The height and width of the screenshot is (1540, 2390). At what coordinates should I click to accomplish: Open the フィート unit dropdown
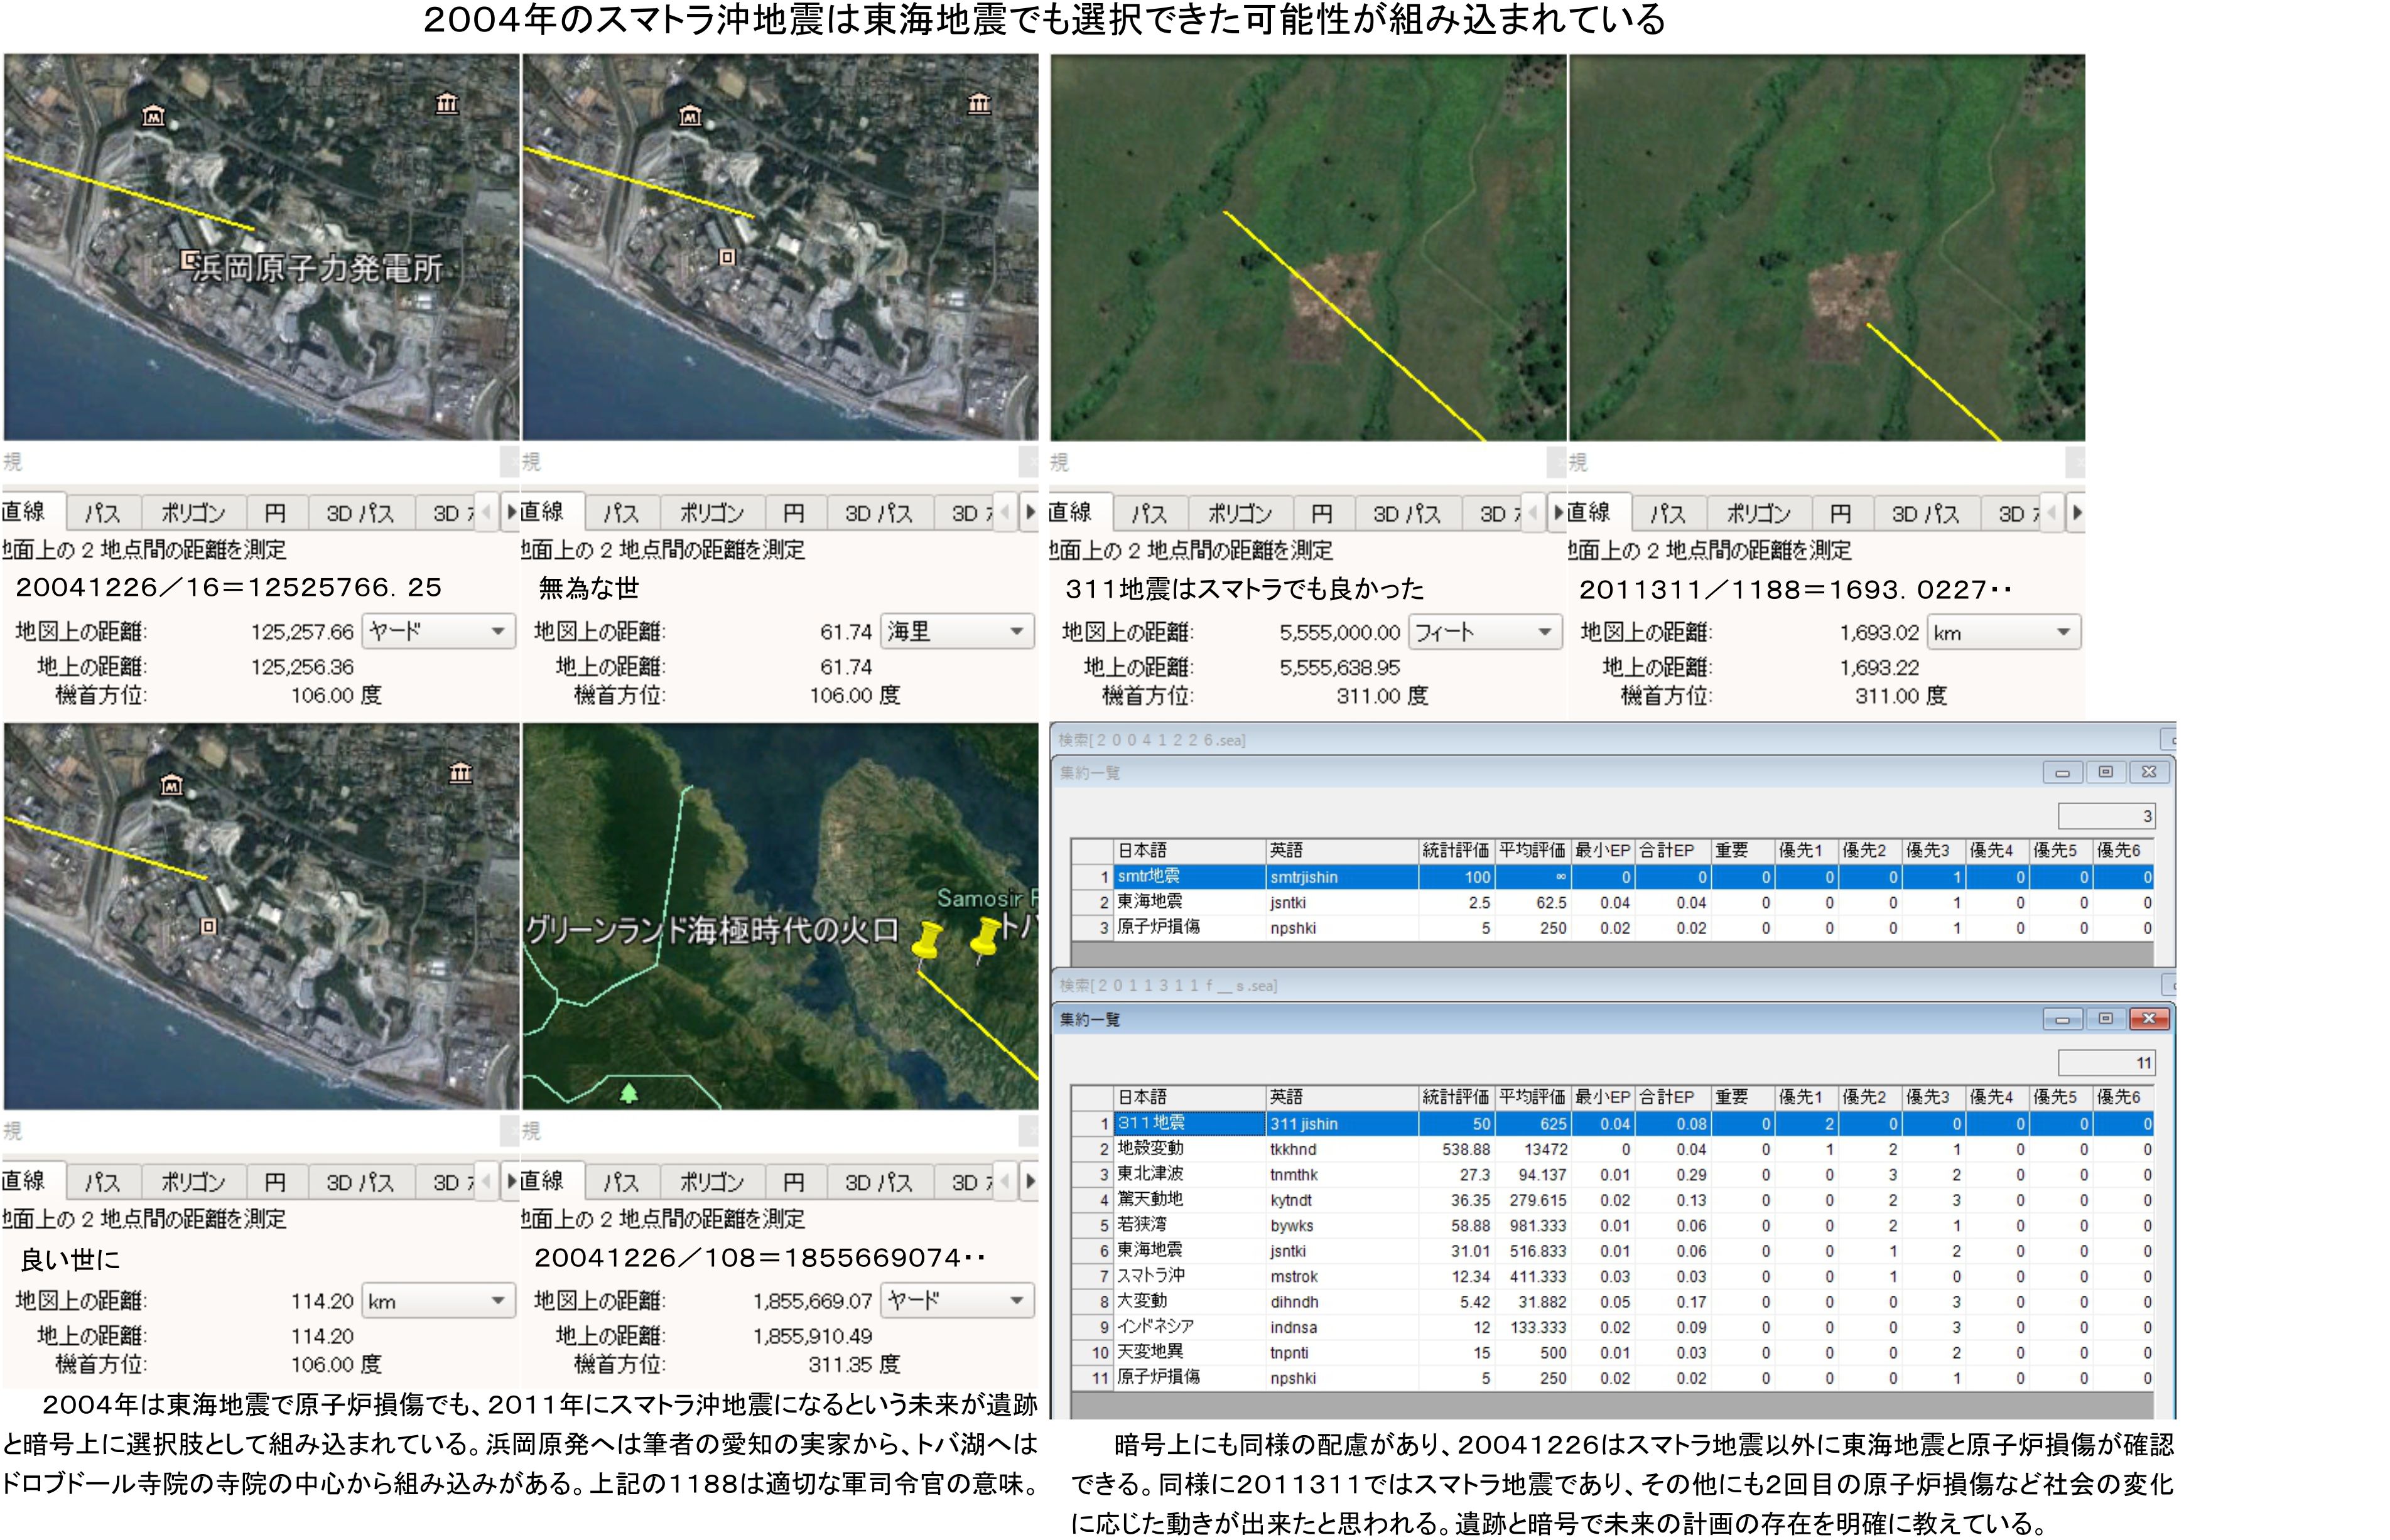coord(1485,632)
